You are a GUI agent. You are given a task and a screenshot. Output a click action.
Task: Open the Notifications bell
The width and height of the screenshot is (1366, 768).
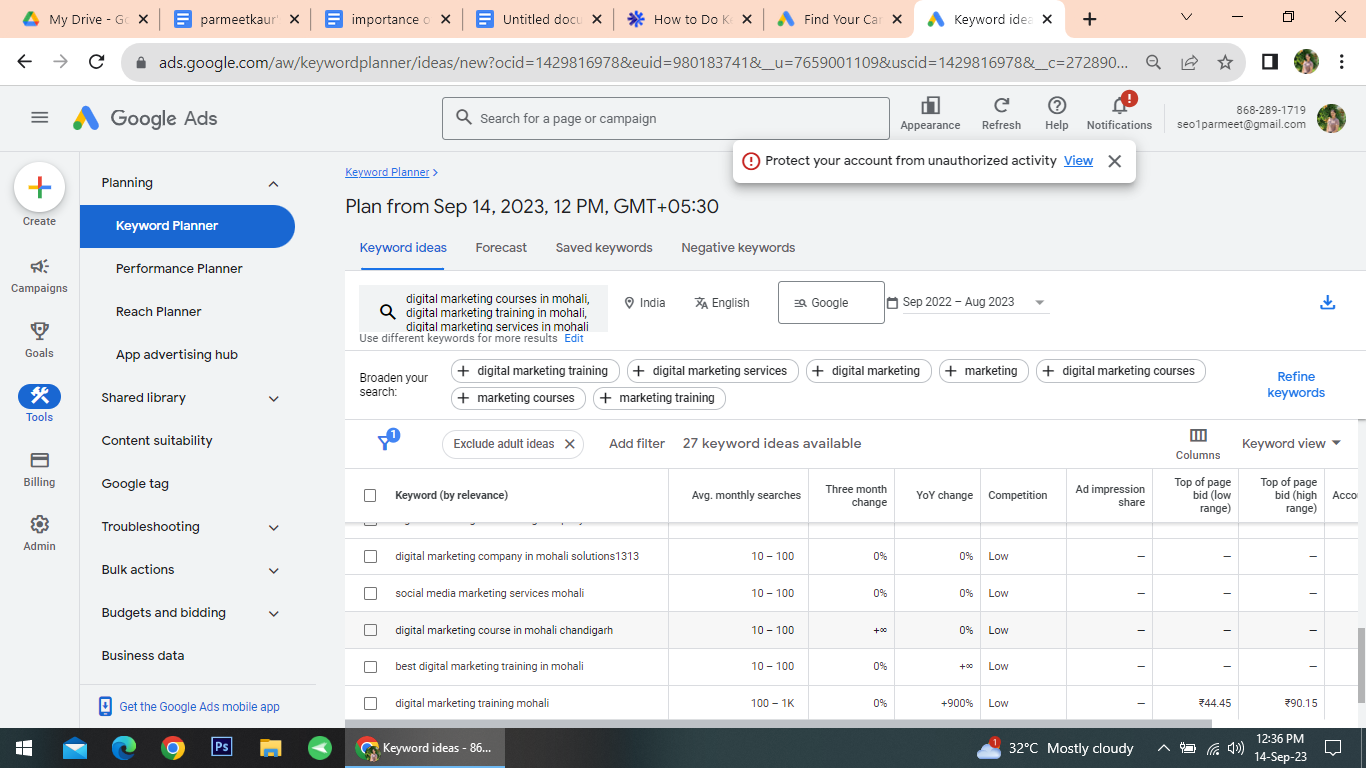click(x=1119, y=113)
